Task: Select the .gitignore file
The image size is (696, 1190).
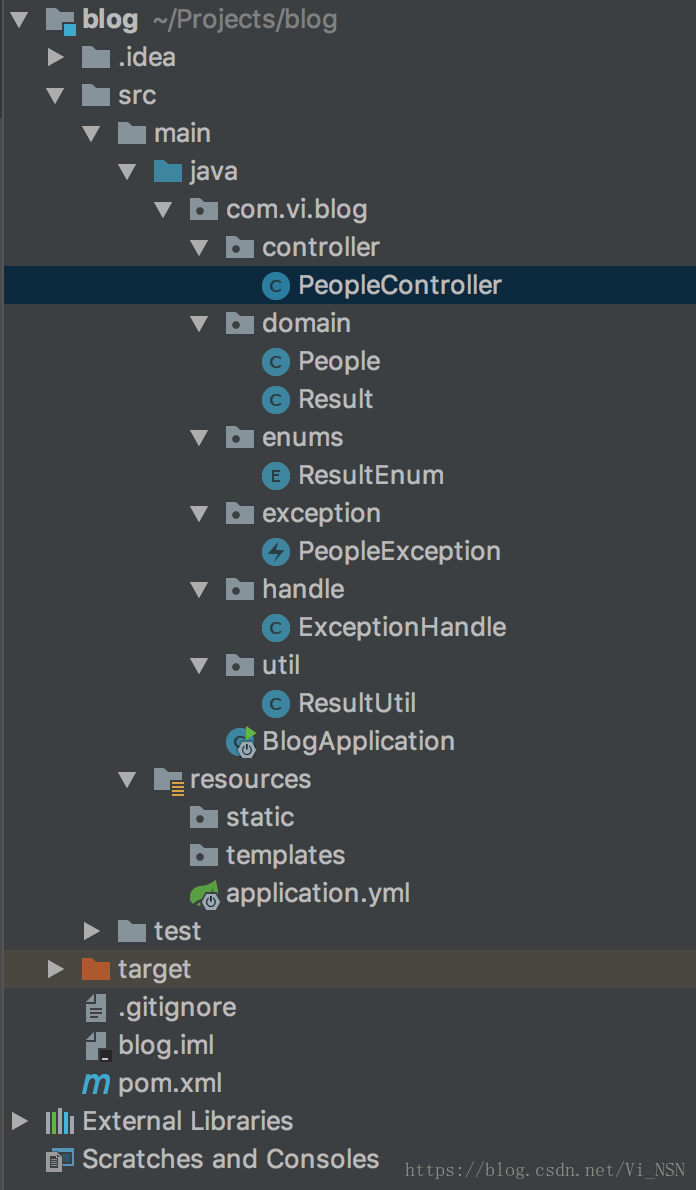Action: [x=177, y=1008]
